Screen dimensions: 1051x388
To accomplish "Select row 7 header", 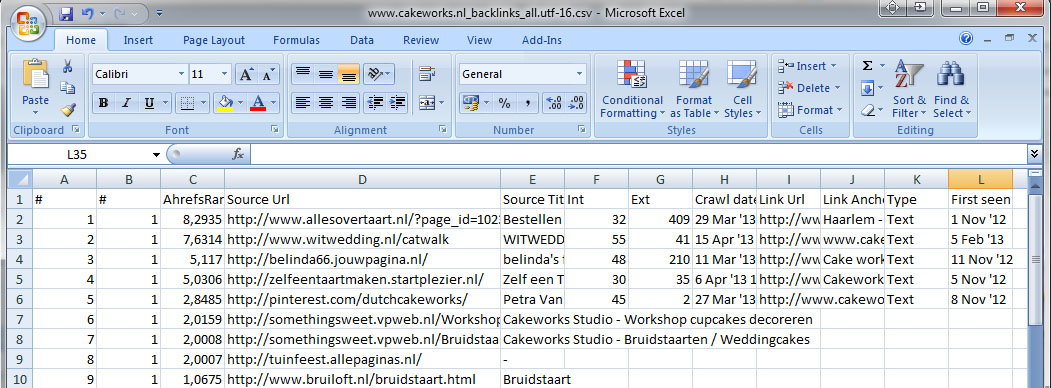I will (20, 319).
